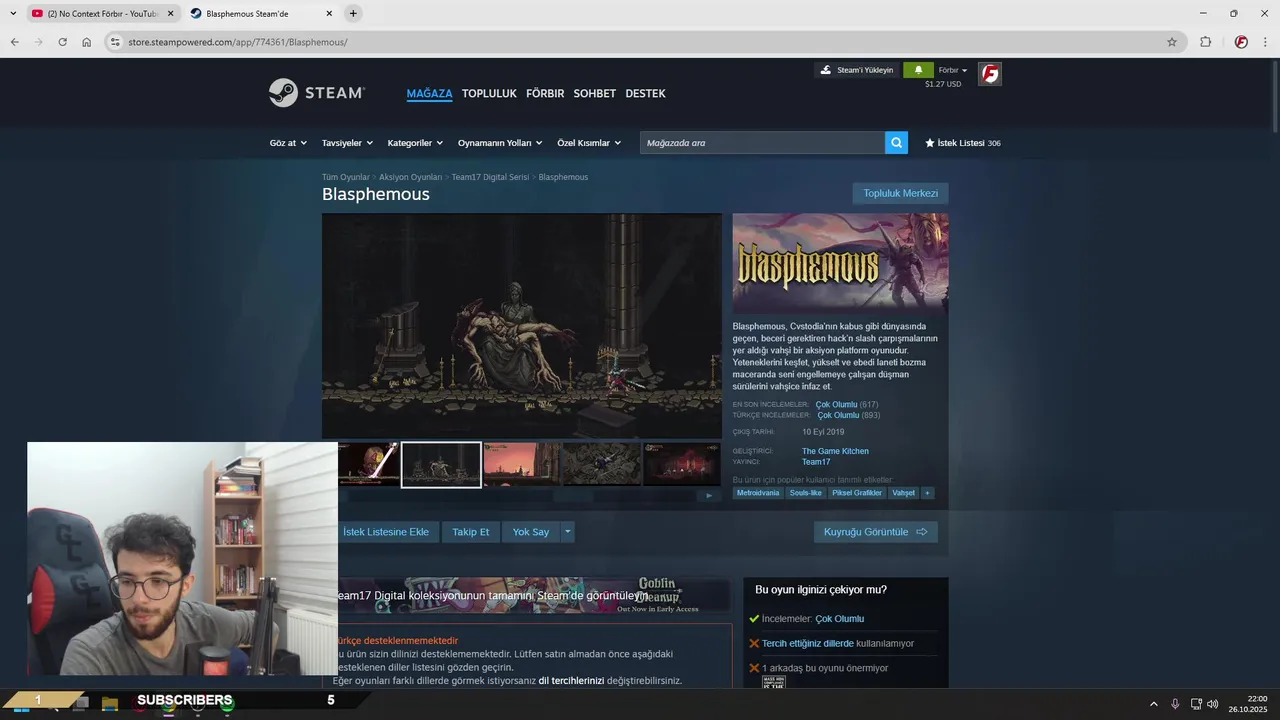Open the green notifications bell

click(918, 70)
